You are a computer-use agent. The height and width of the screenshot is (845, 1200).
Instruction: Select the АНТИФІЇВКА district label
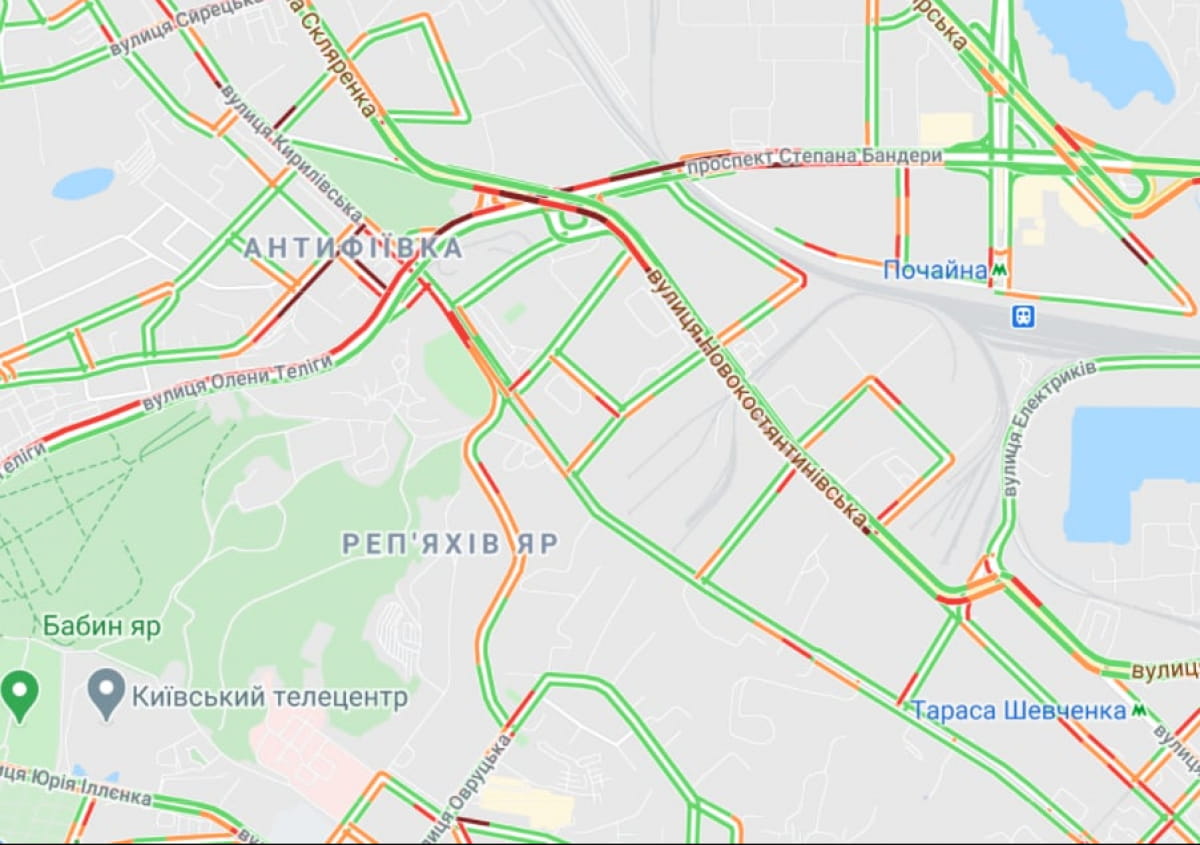[x=354, y=248]
